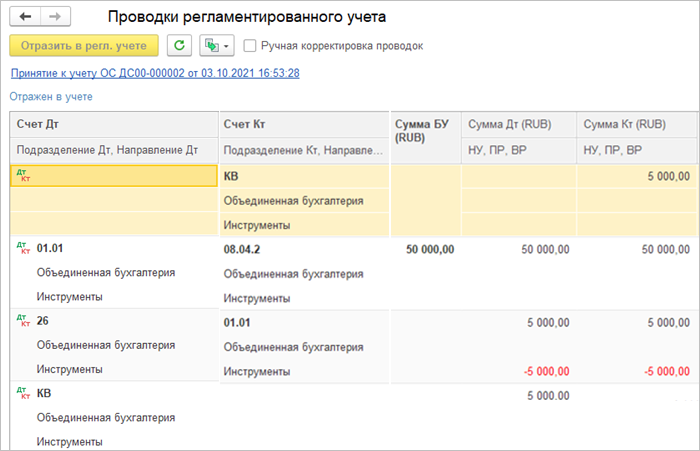The height and width of the screenshot is (451, 700).
Task: Click the Дт/Кт icon beside the bottom КВ row
Action: pos(22,393)
